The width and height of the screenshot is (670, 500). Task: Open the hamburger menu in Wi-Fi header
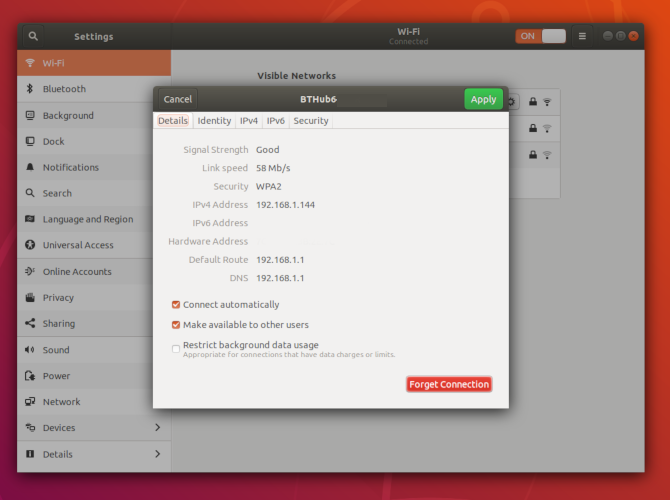pos(582,36)
